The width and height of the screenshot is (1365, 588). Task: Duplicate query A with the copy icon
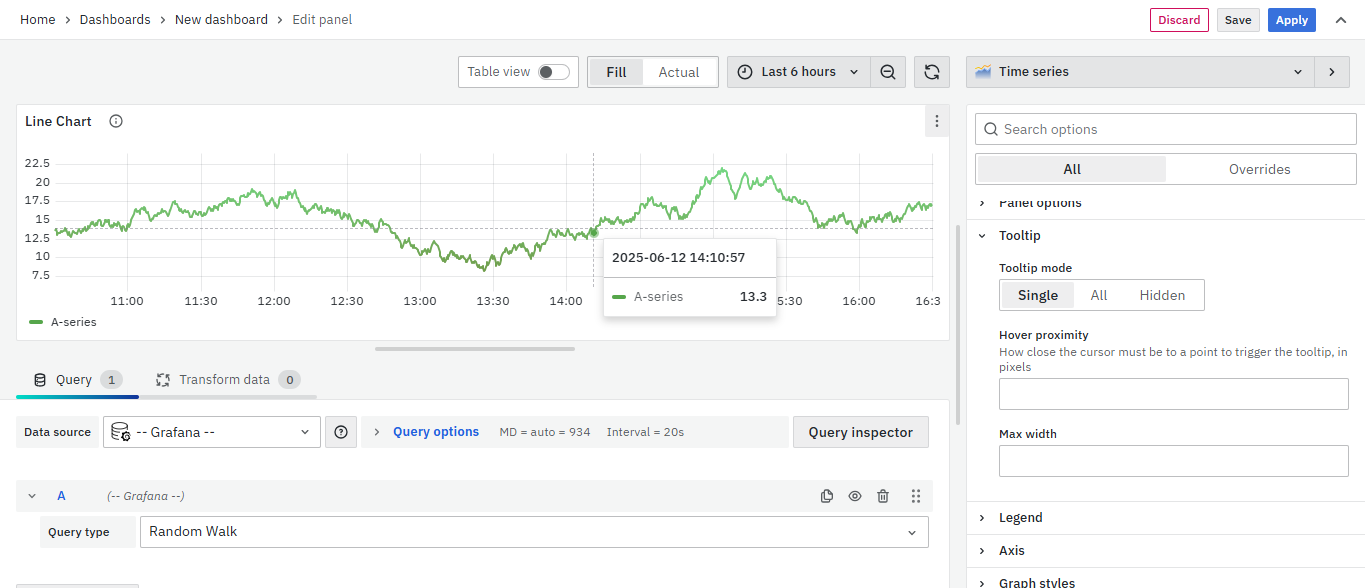(x=827, y=496)
